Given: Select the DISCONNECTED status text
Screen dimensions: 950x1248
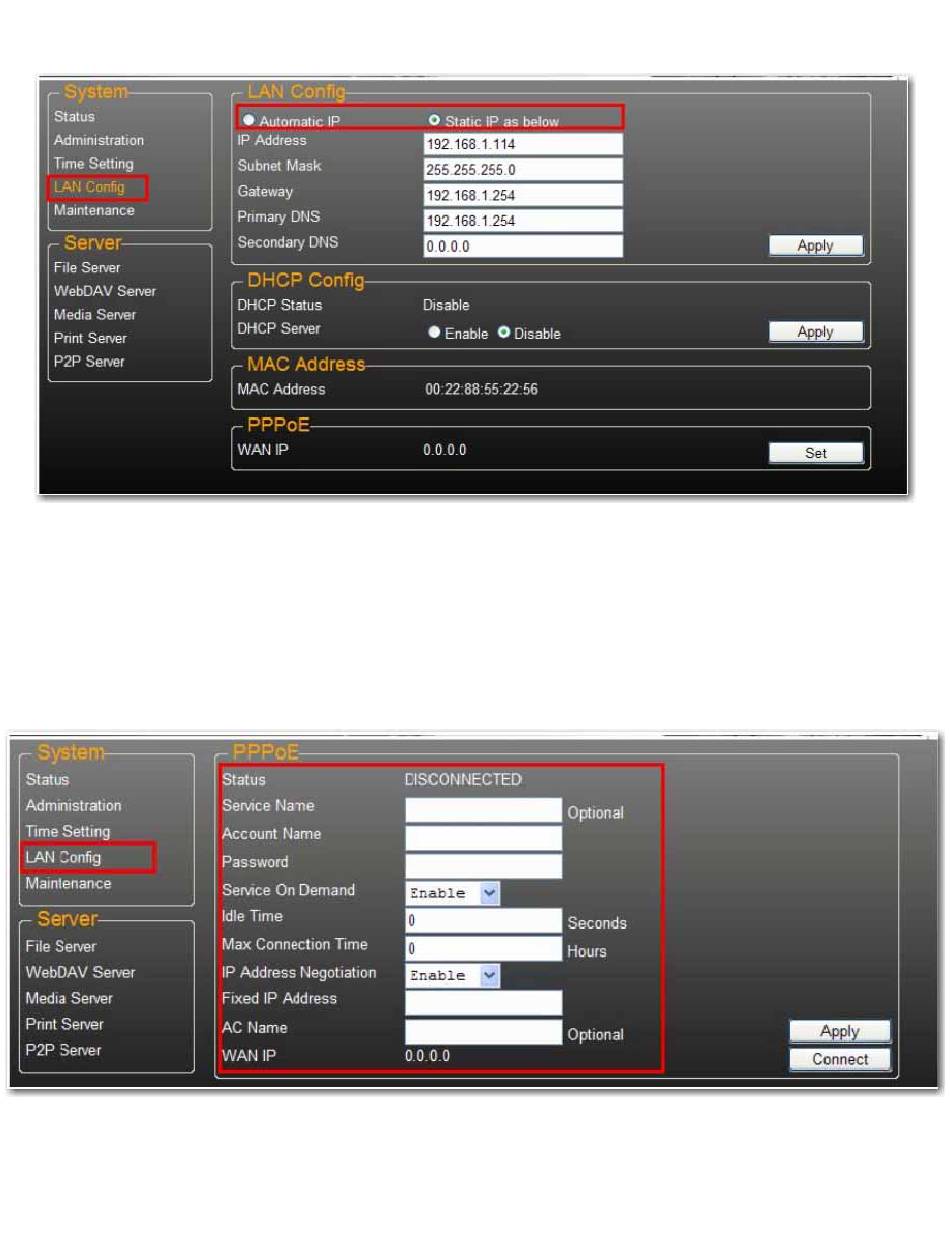Looking at the screenshot, I should point(464,780).
